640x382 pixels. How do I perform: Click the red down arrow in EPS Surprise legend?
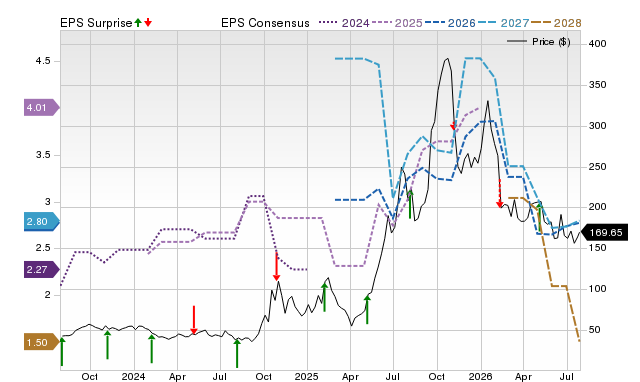coord(148,22)
